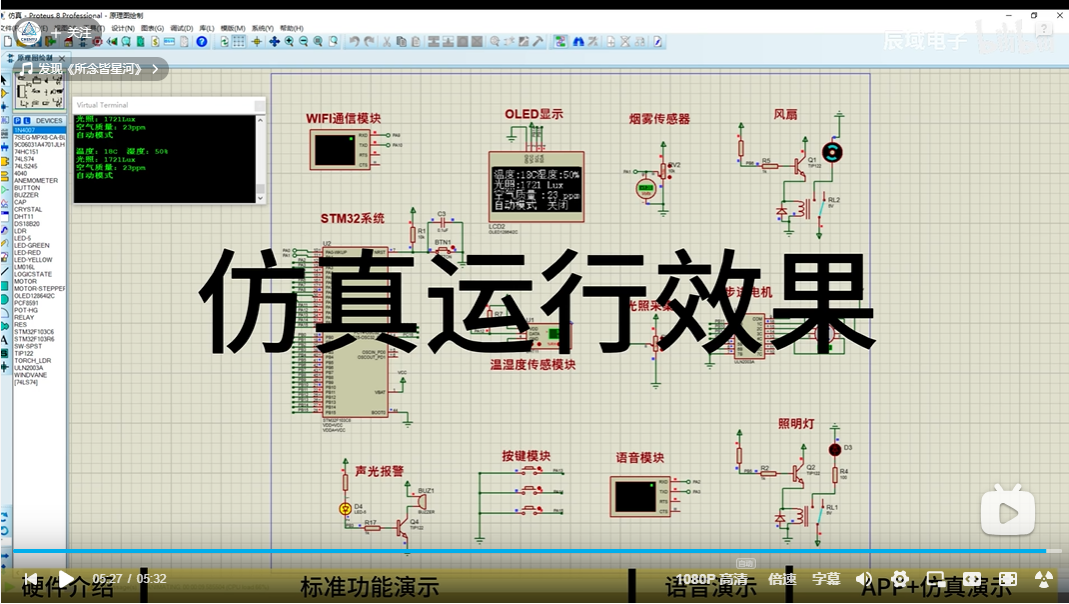Click the L library button beside DEVICES

tap(25, 121)
